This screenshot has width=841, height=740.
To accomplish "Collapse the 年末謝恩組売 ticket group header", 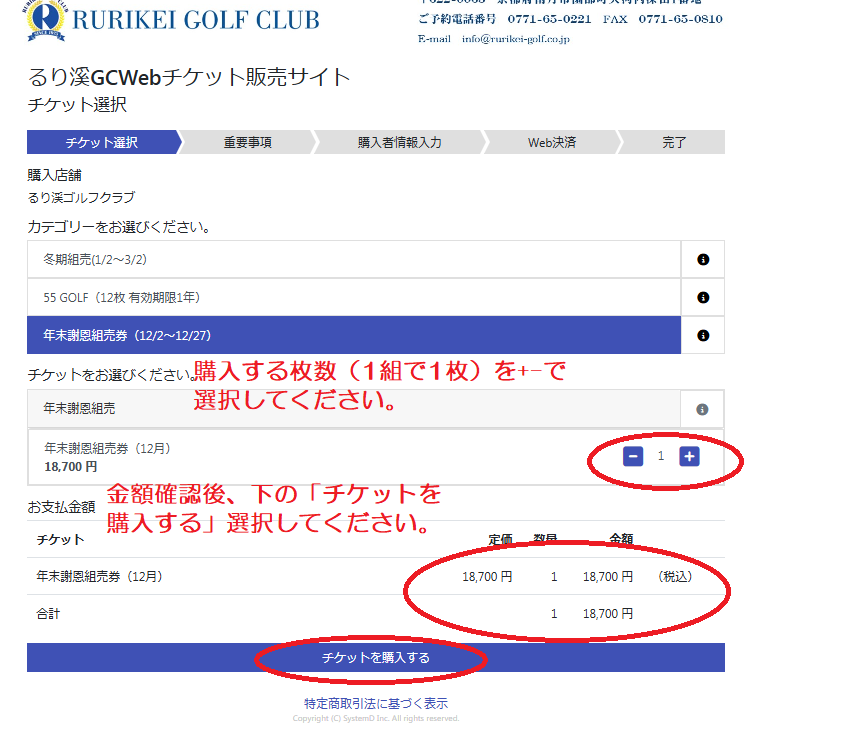I will coord(354,409).
